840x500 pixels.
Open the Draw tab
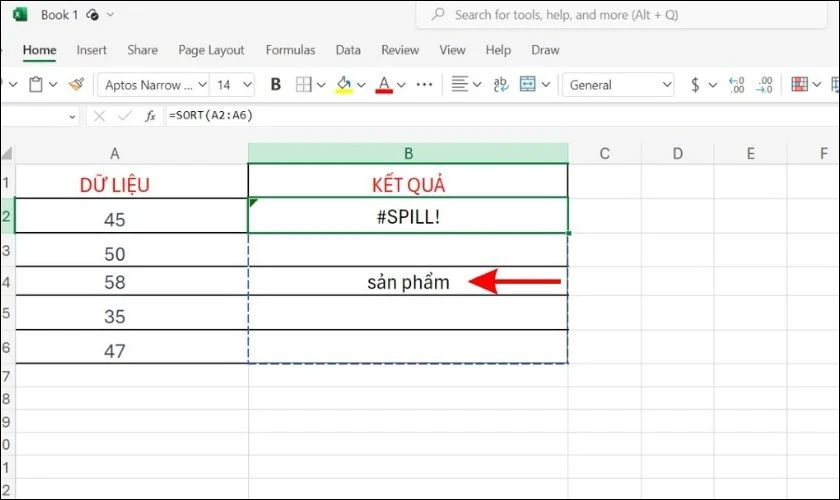point(545,50)
